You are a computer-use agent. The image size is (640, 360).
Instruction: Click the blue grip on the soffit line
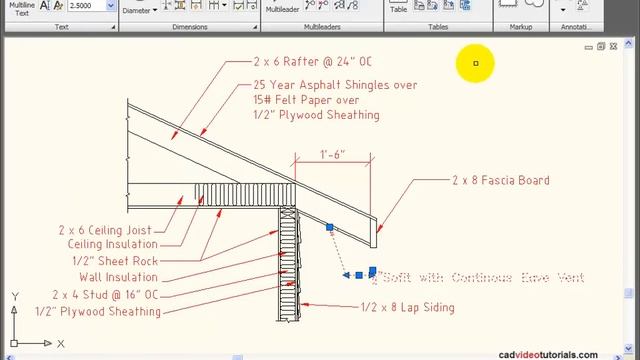[x=329, y=227]
